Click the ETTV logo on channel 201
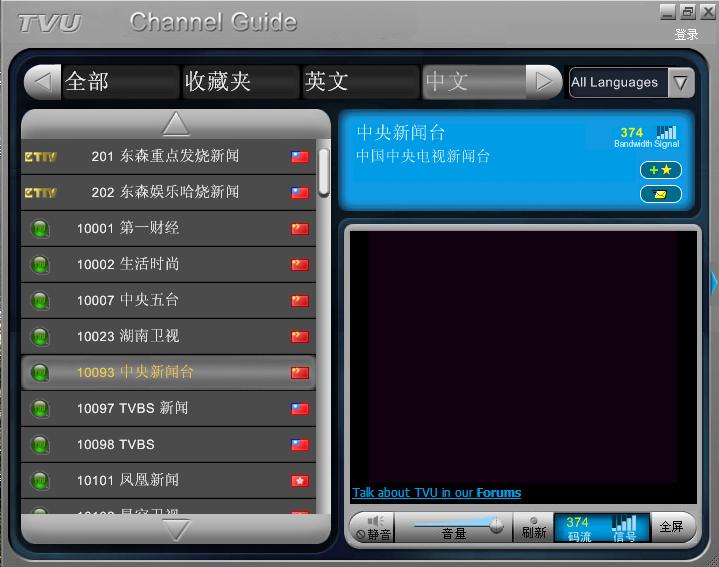This screenshot has height=567, width=719. click(x=40, y=157)
